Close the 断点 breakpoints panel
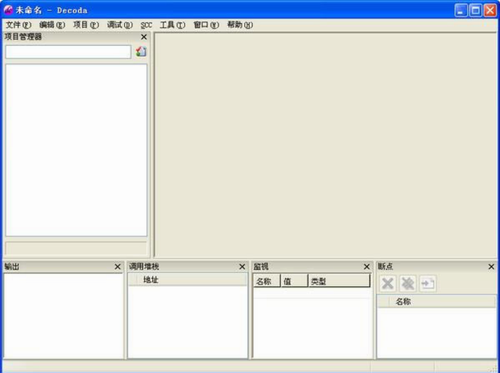 coord(491,267)
